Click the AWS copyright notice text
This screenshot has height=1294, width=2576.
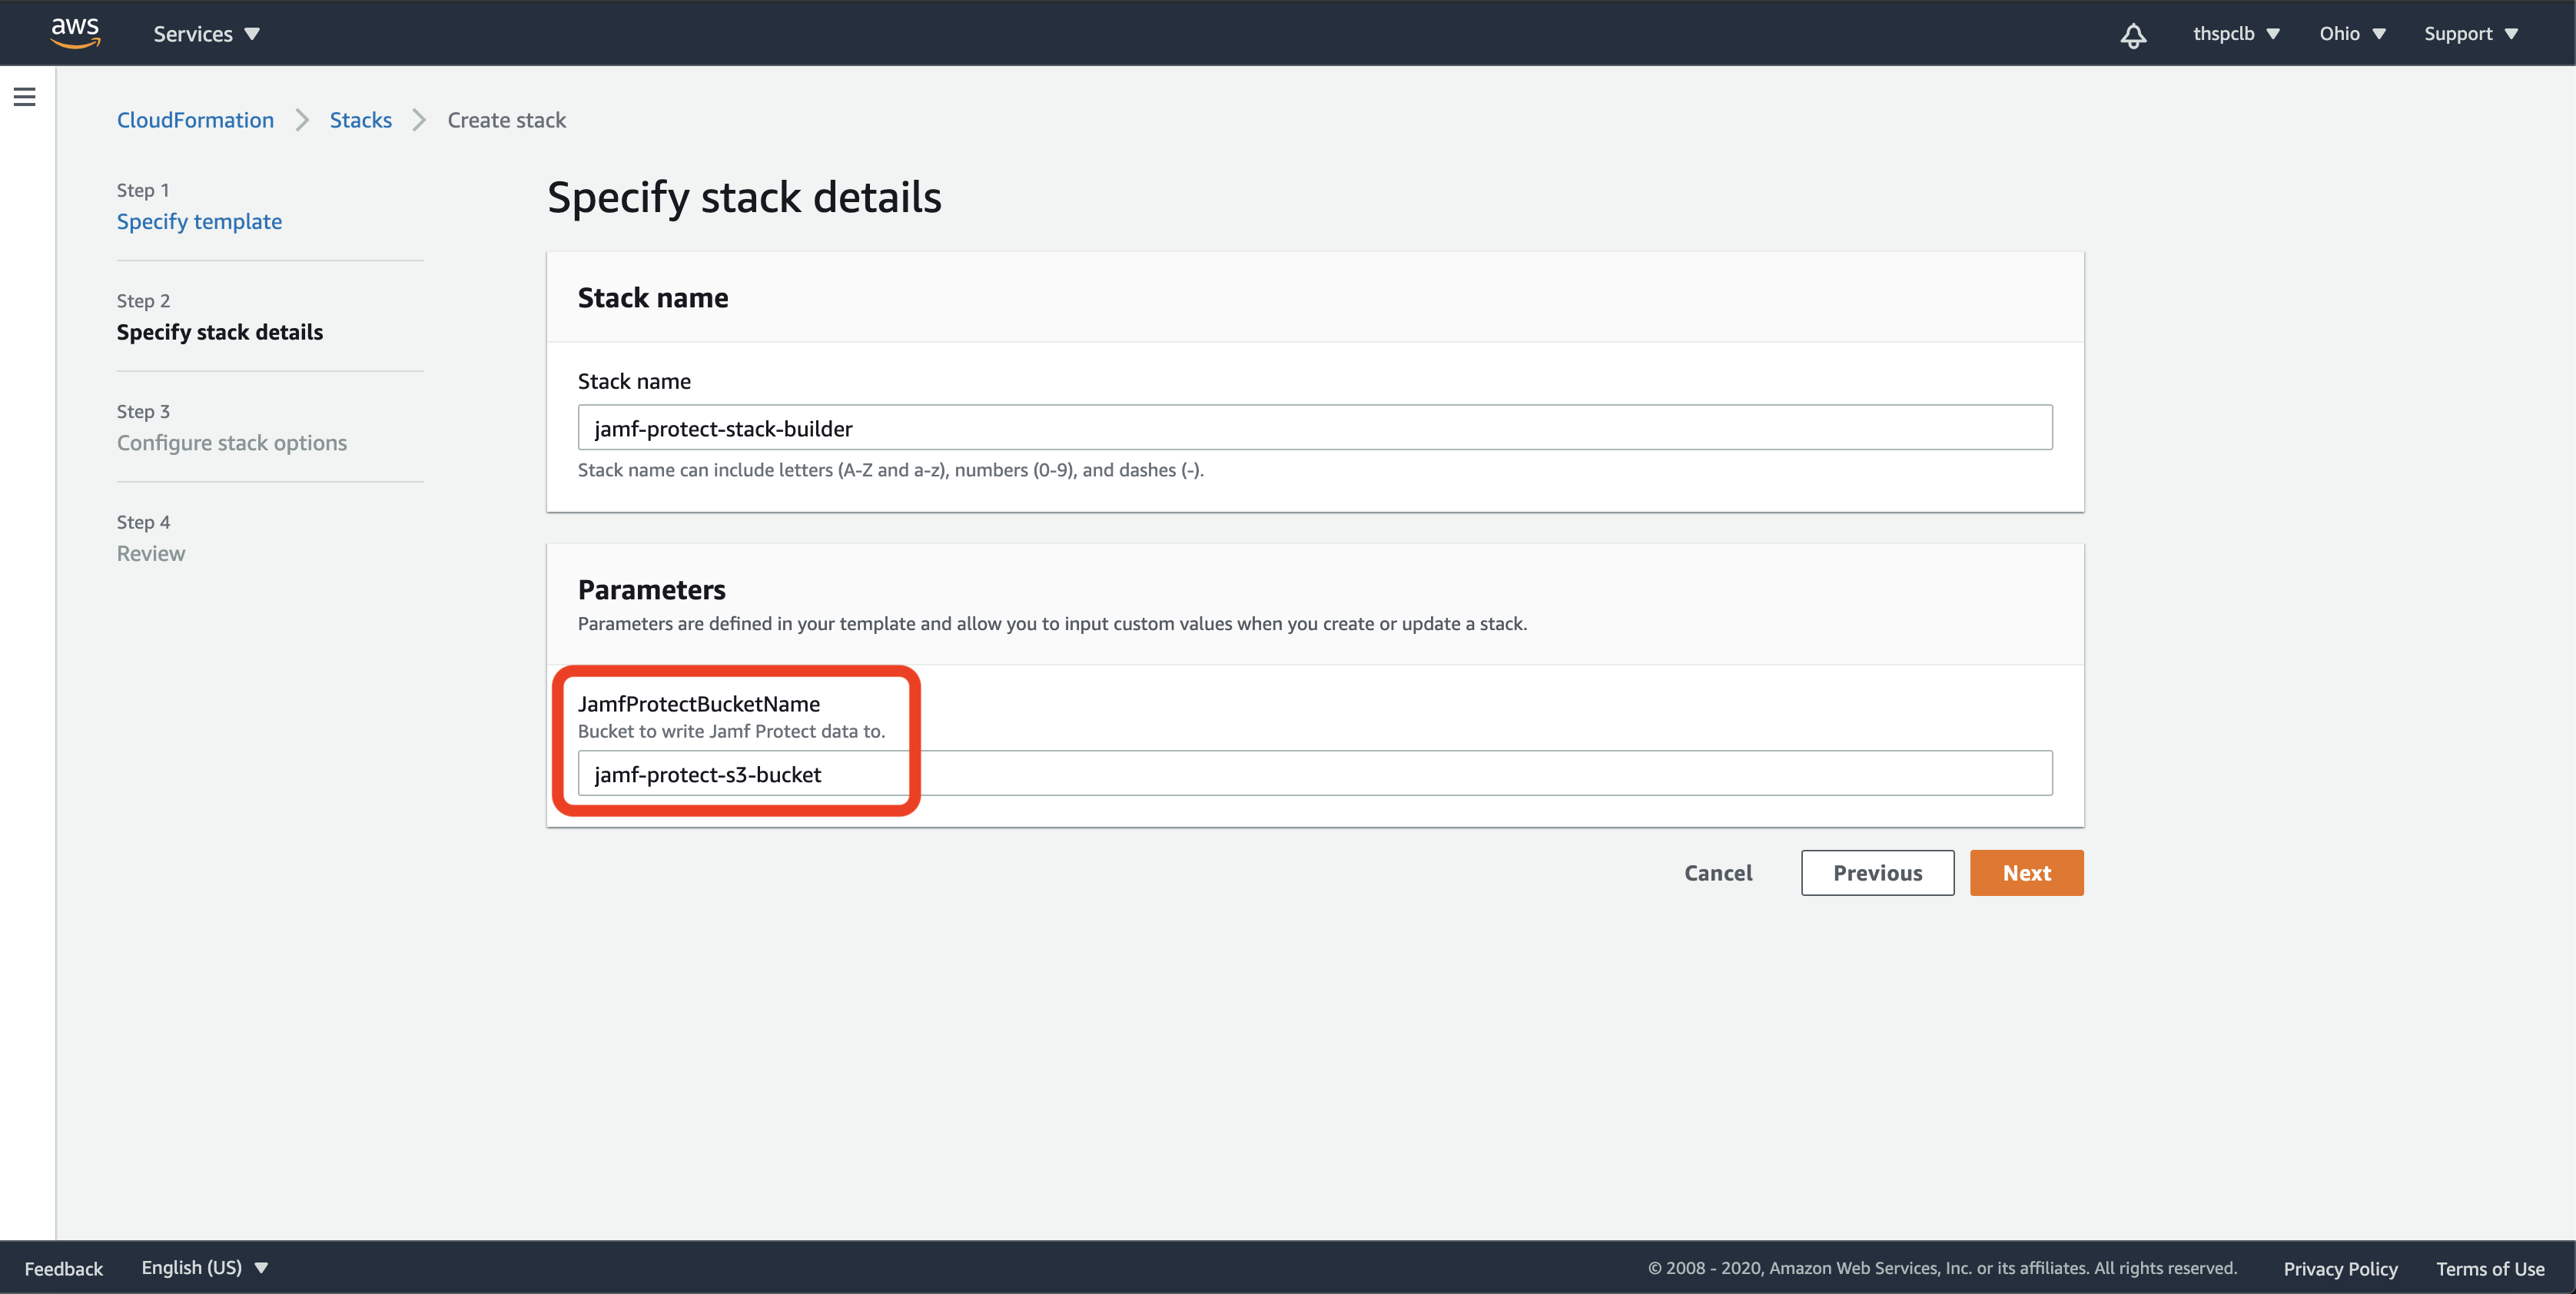[1942, 1268]
